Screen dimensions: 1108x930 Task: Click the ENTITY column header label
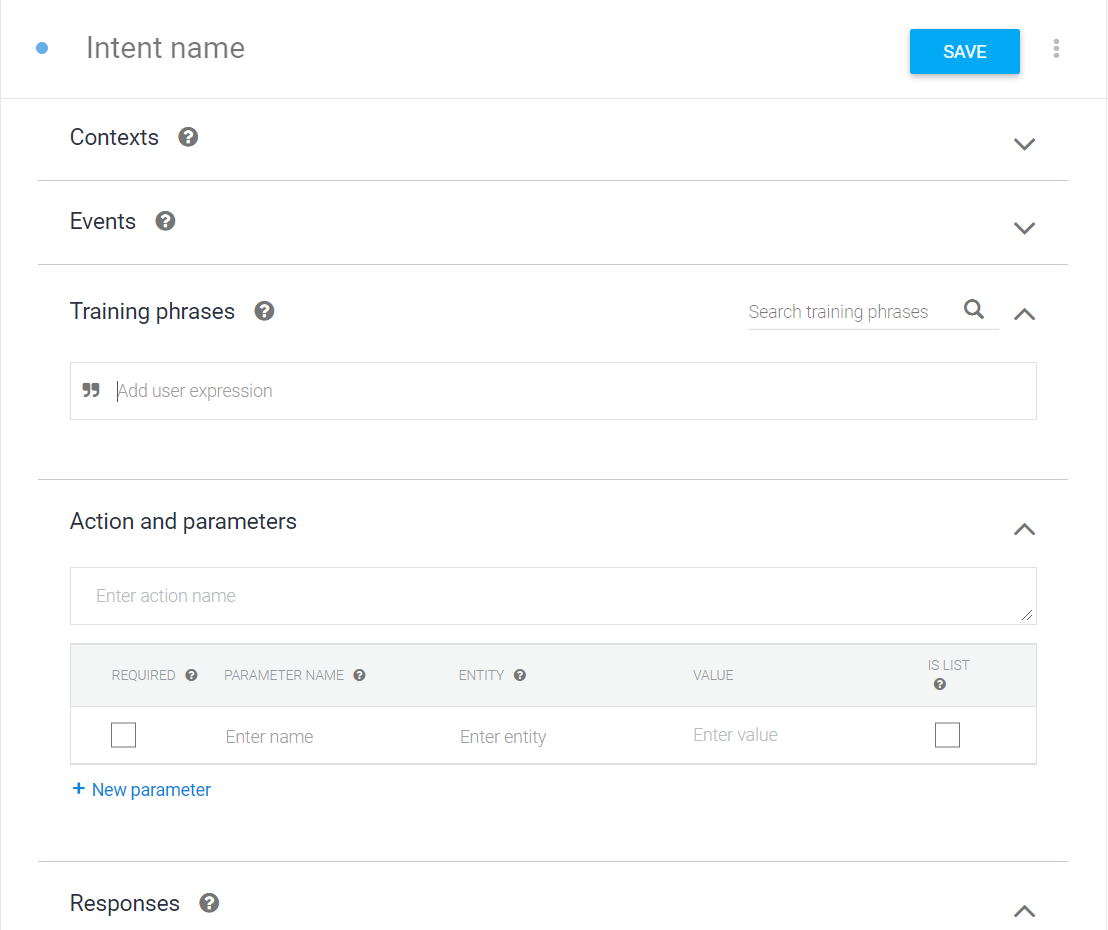(x=481, y=675)
